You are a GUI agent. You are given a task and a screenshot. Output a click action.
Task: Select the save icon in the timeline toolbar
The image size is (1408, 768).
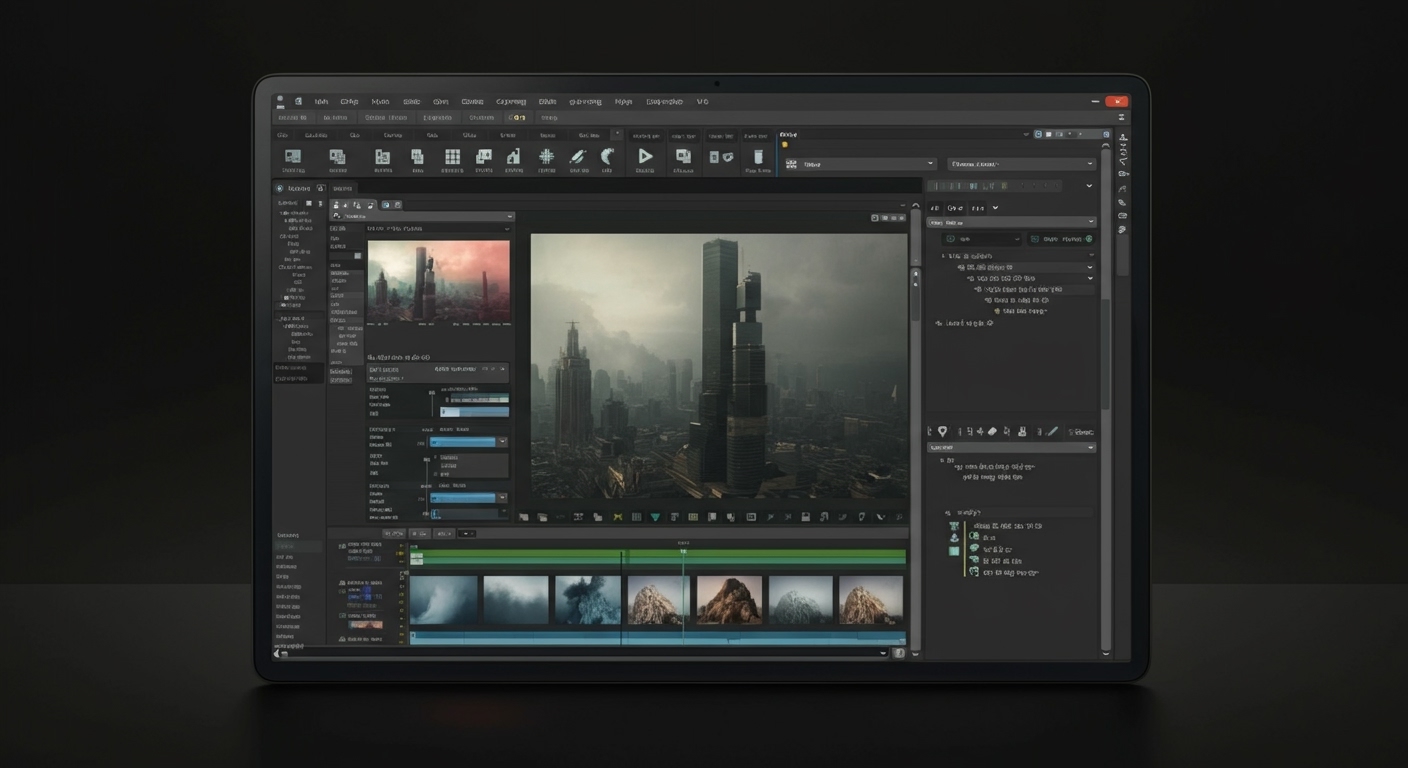805,516
